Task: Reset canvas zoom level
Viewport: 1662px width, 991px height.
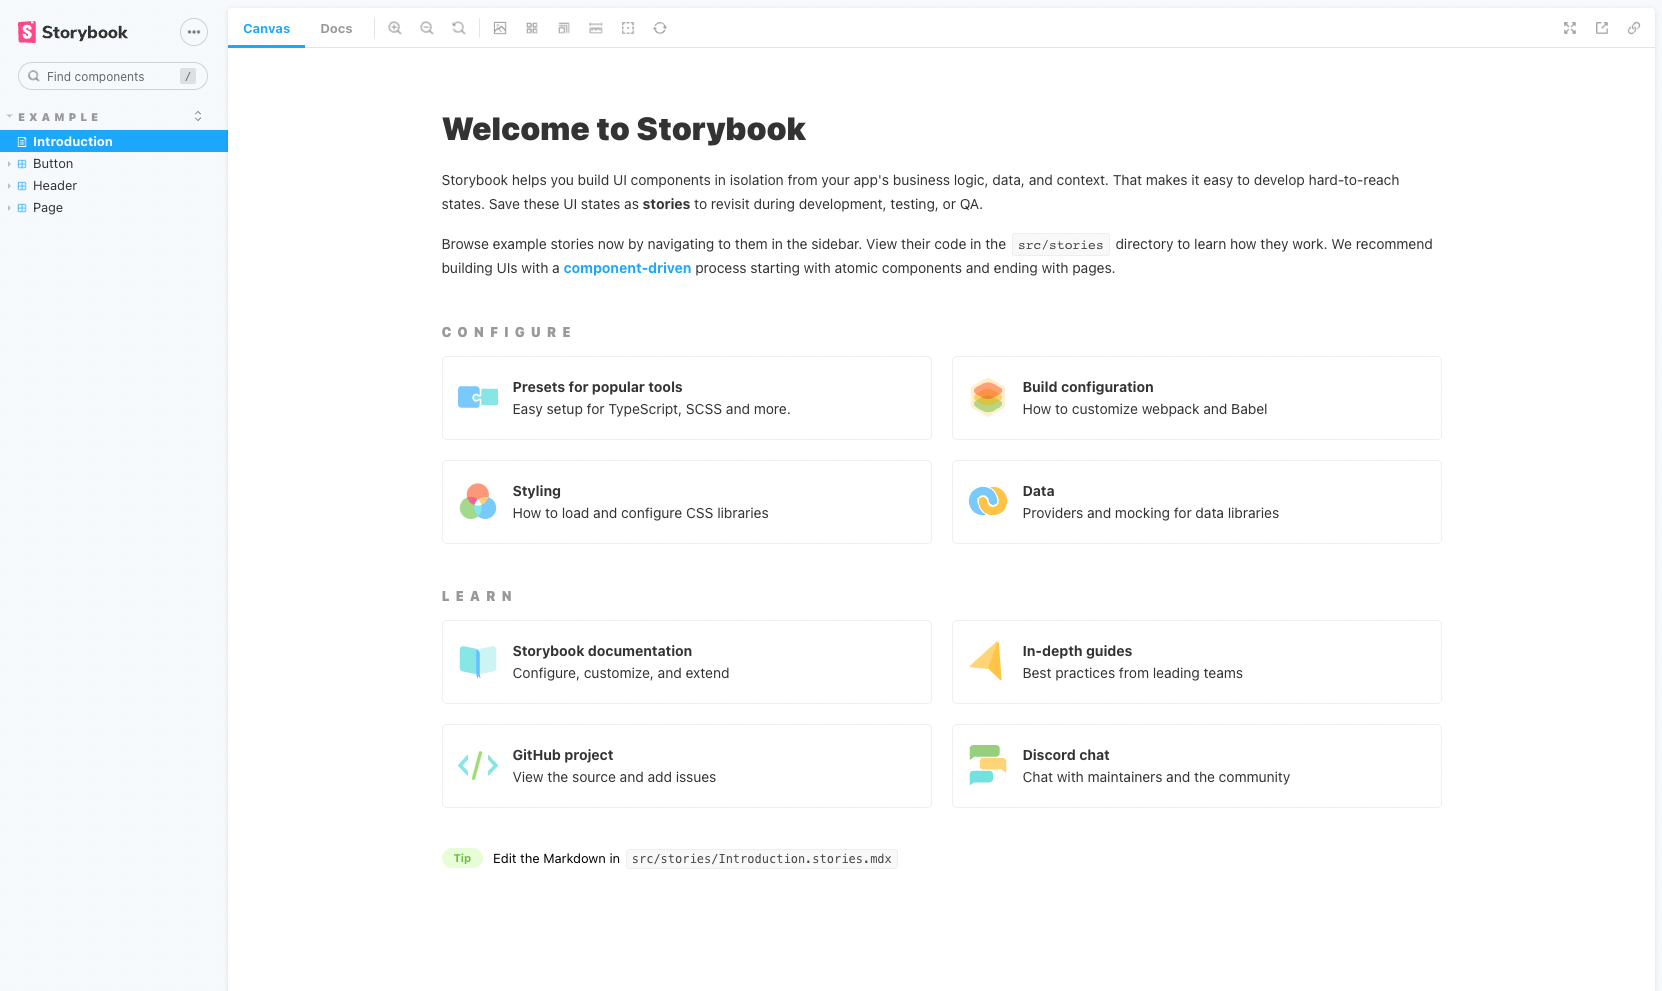Action: point(459,28)
